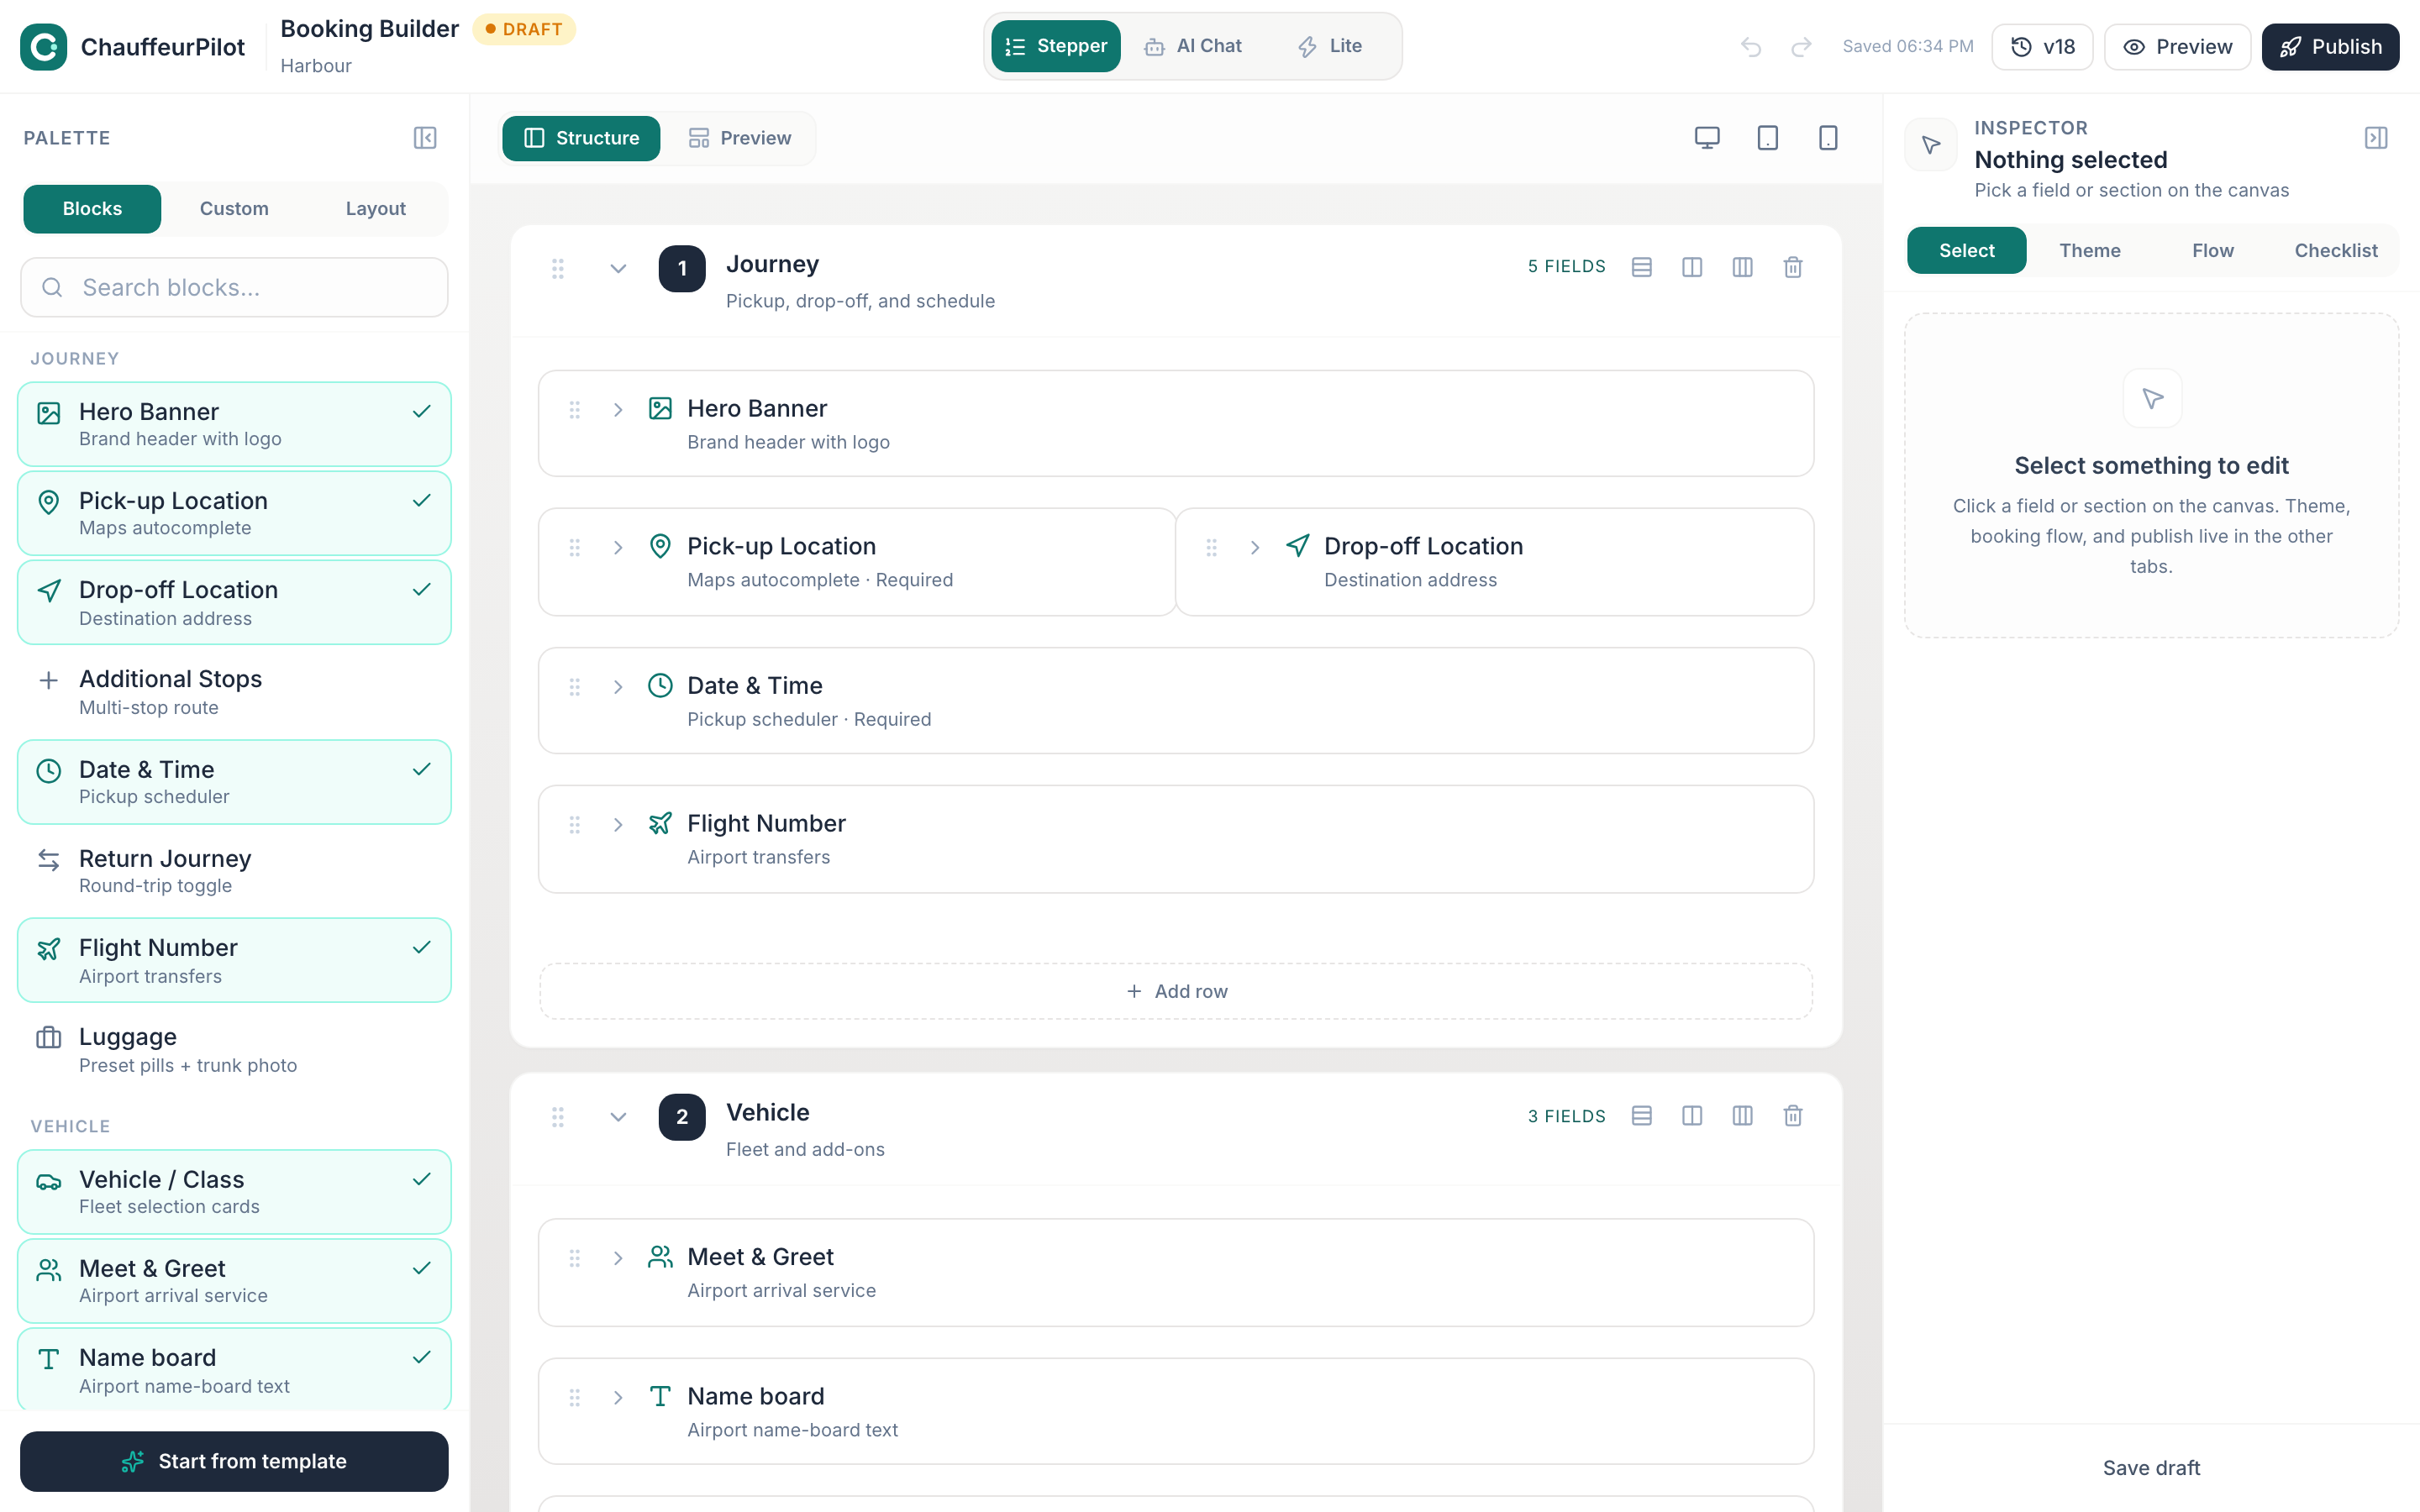The image size is (2420, 1512).
Task: Open the Checklist inspector tab
Action: coord(2335,250)
